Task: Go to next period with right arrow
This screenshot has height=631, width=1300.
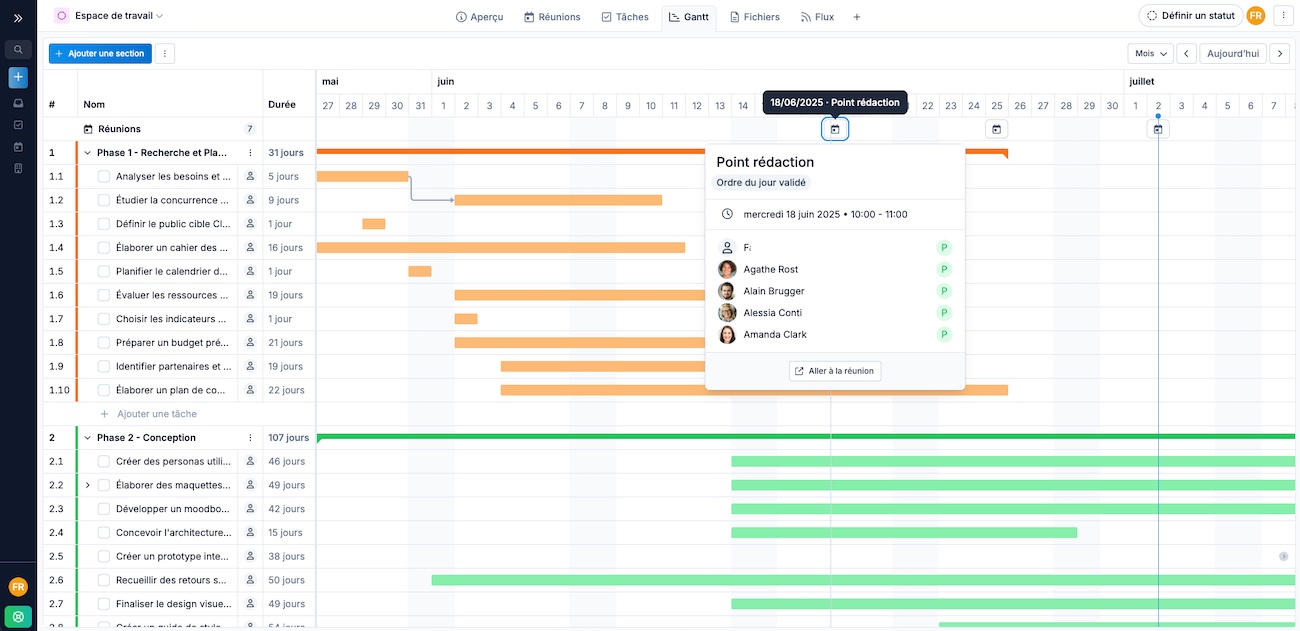Action: 1279,54
